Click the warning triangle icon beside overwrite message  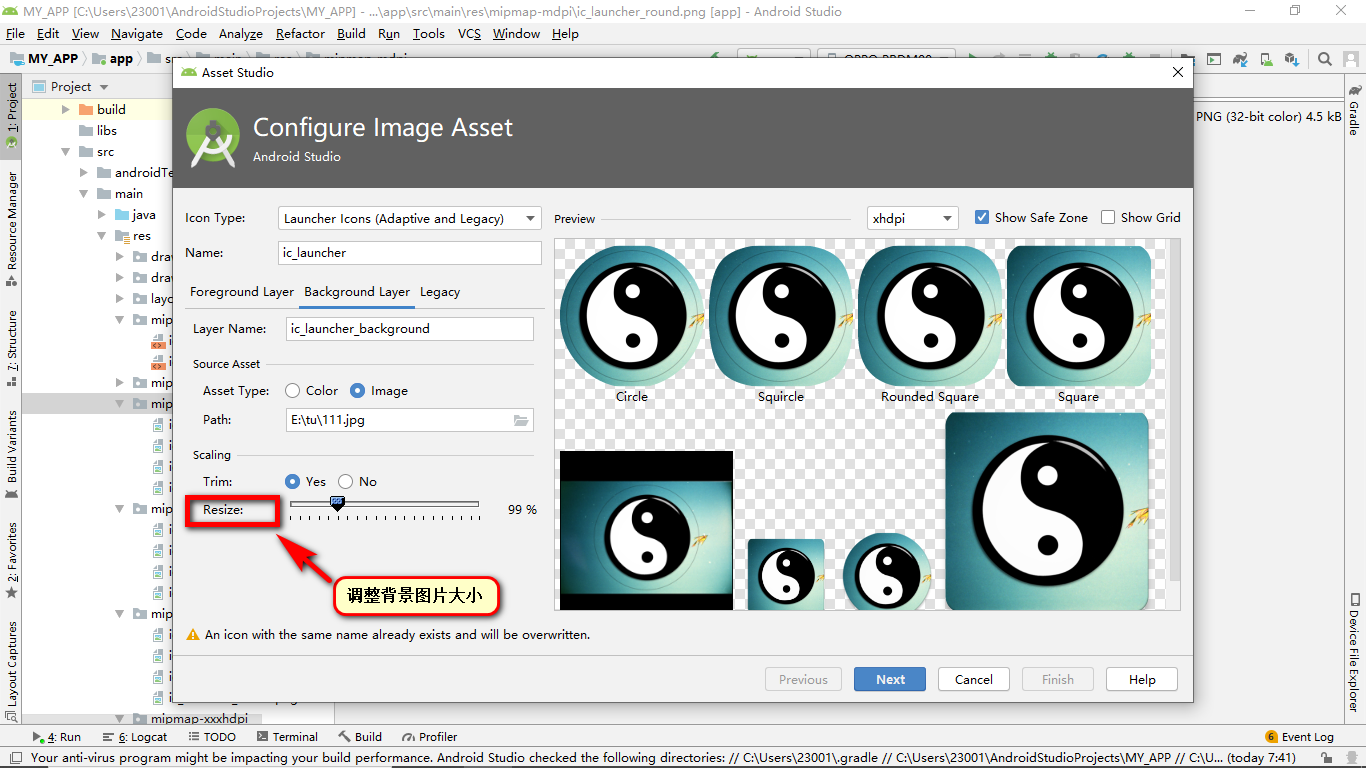coord(194,635)
